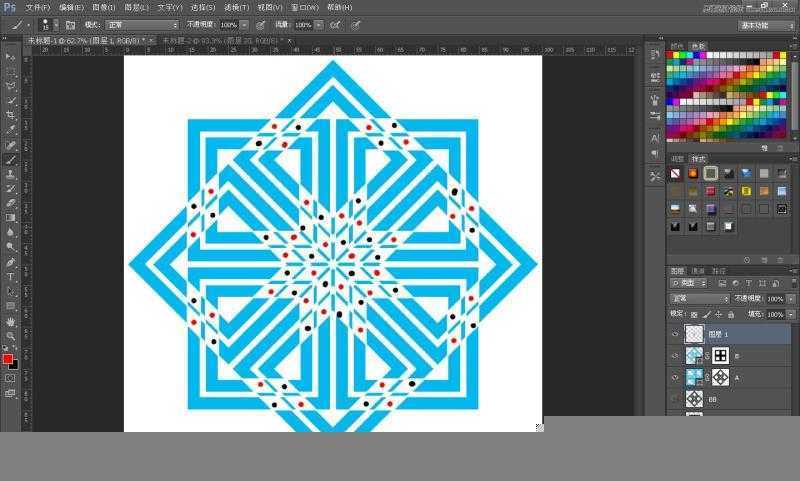Viewport: 800px width, 481px height.
Task: Open the 滤镜(T) menu
Action: pos(237,8)
